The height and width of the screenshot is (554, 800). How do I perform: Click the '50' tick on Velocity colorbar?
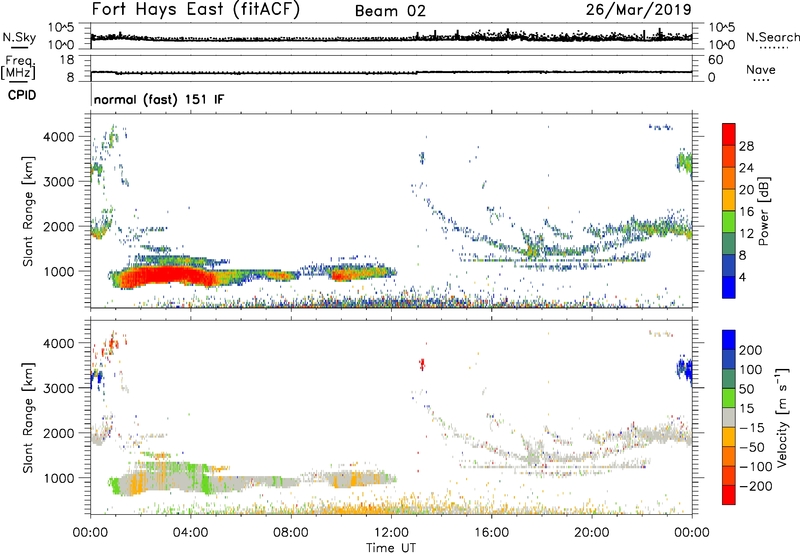(746, 389)
